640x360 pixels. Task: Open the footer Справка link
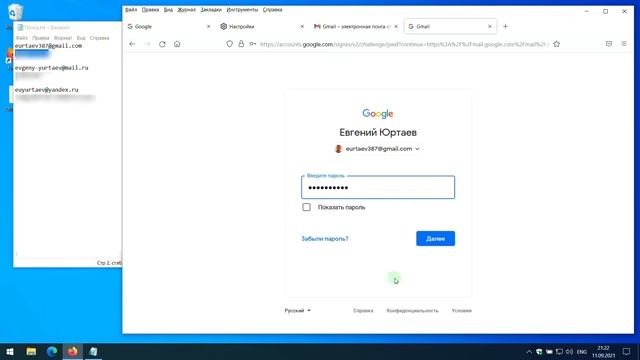coord(363,311)
